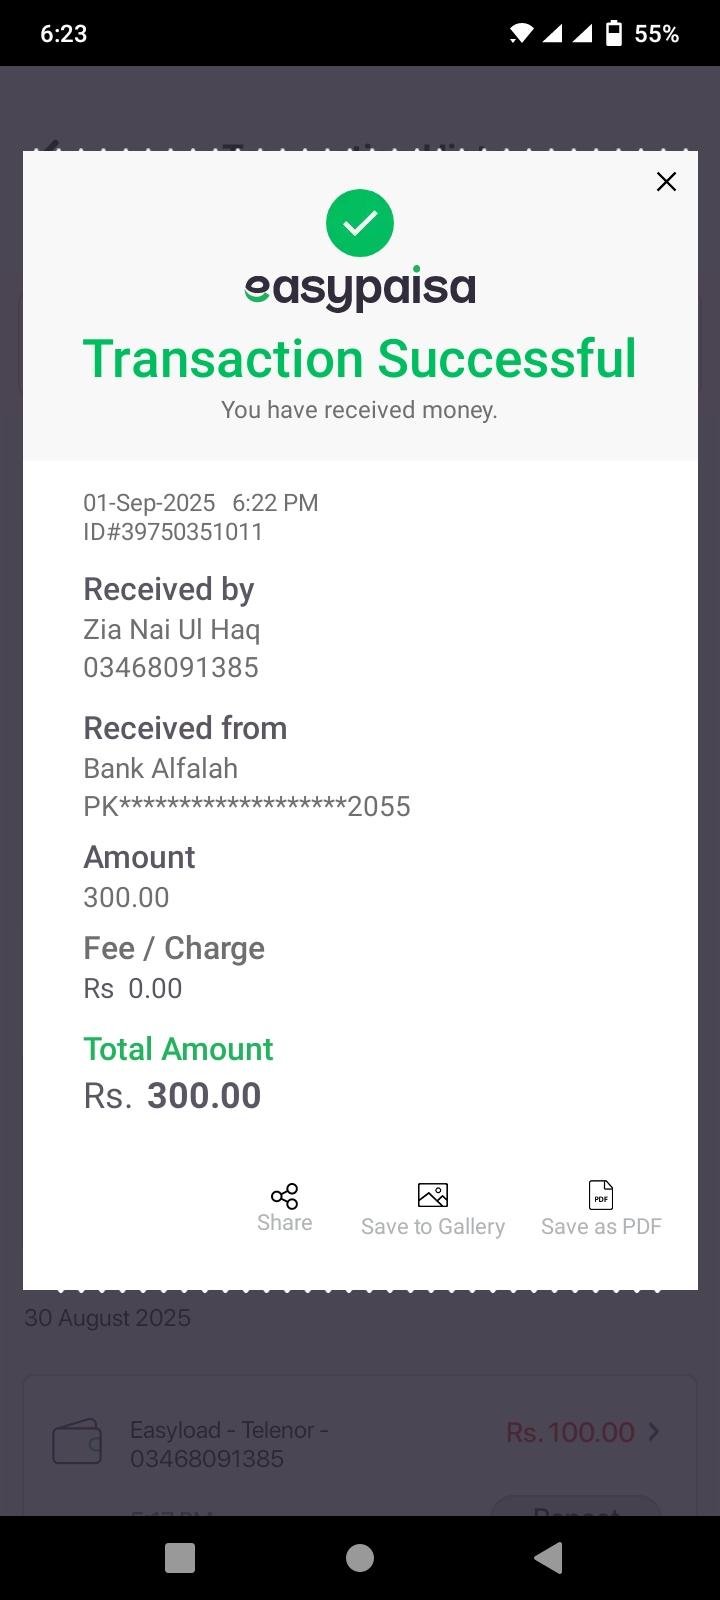Tap the Save as PDF document icon

[x=601, y=1195]
